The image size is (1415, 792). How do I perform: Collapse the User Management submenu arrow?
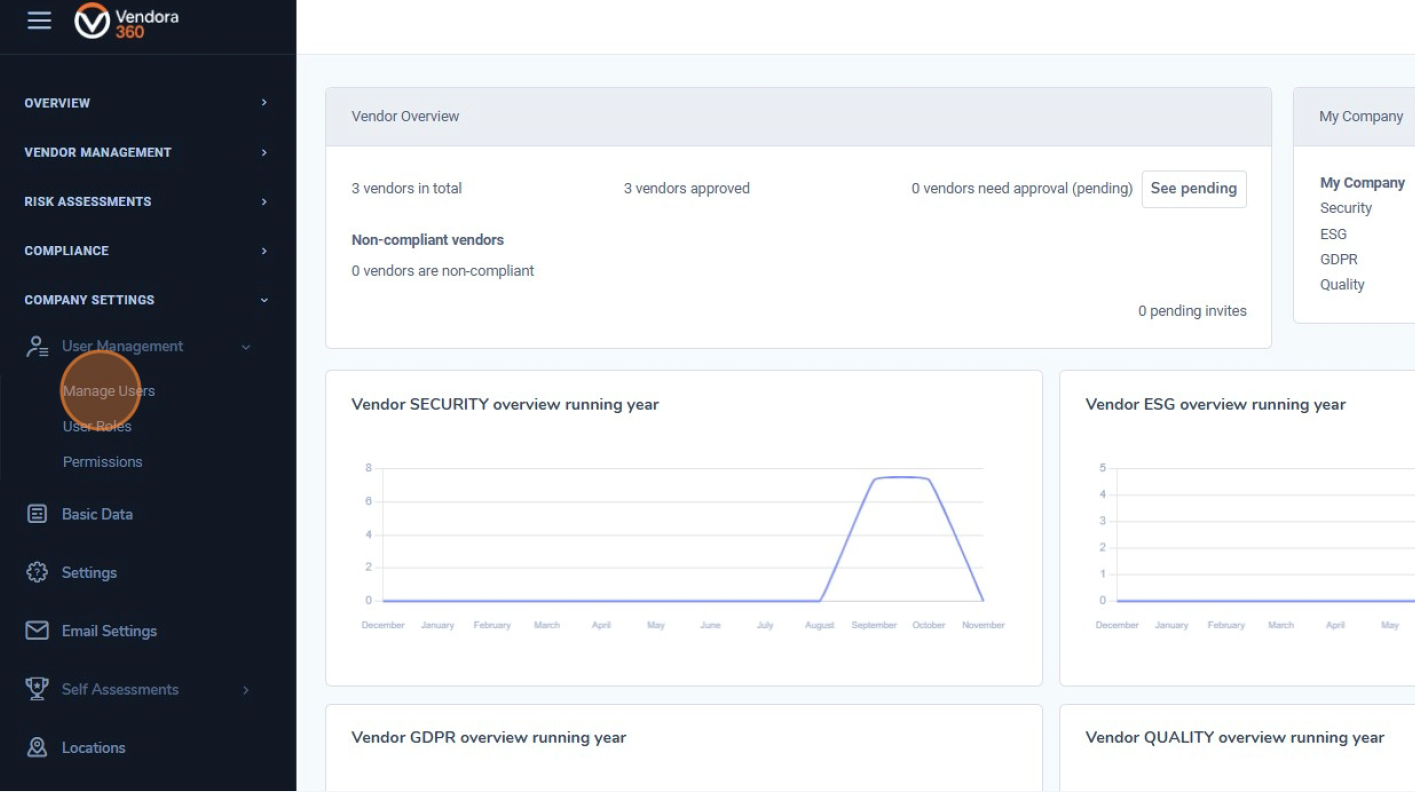point(246,347)
